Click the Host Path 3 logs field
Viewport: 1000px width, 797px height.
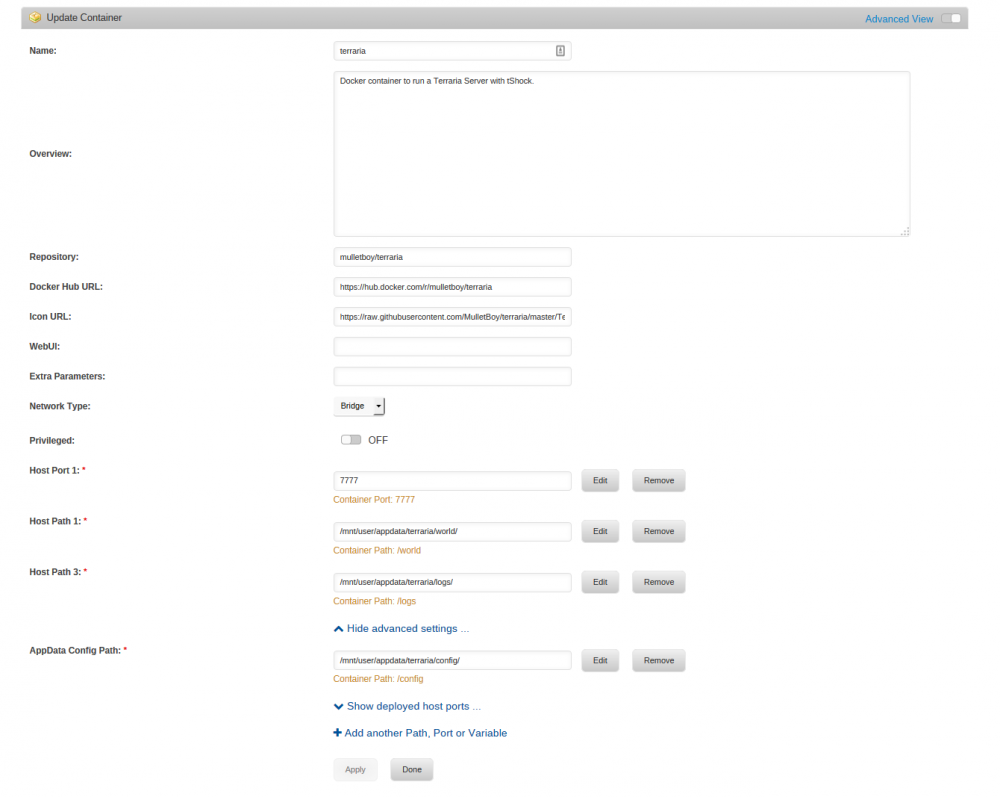pyautogui.click(x=452, y=582)
